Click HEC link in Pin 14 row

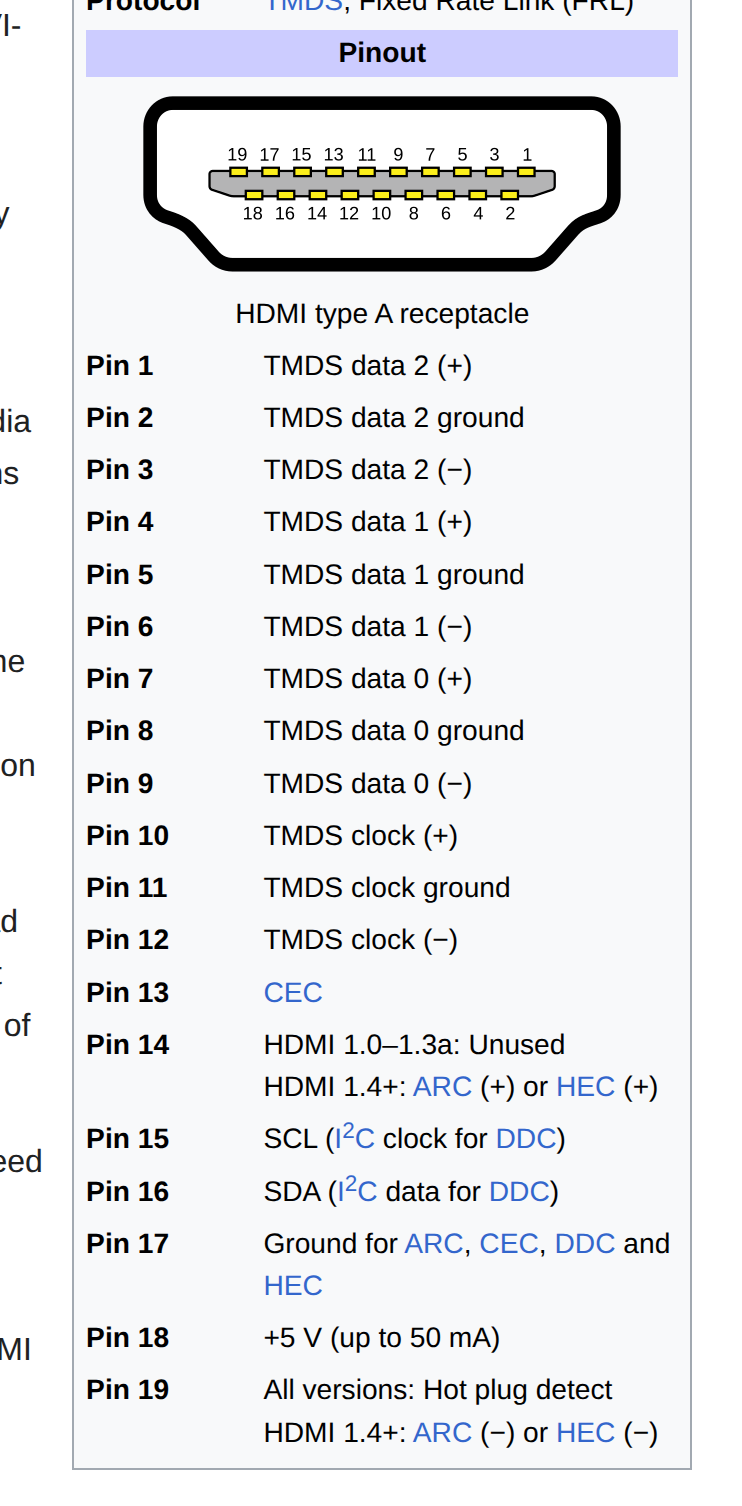pos(585,1087)
